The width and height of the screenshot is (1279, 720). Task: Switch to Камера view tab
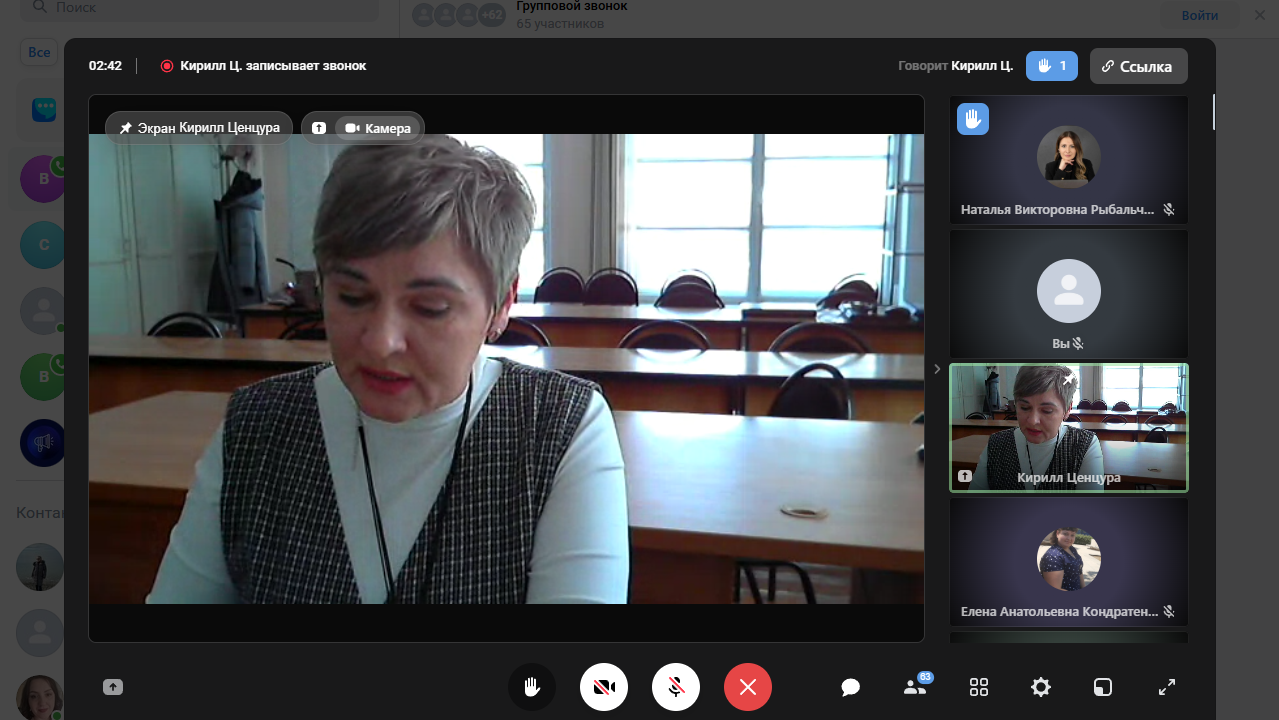coord(377,128)
